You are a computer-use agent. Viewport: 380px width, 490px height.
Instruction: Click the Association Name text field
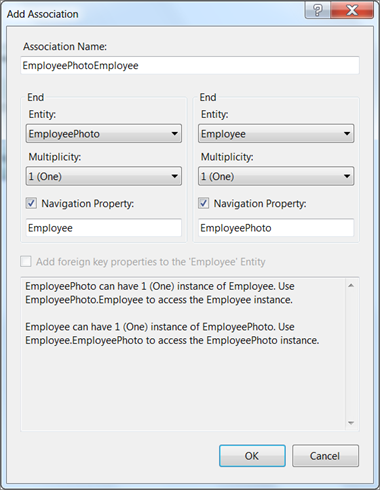click(190, 65)
